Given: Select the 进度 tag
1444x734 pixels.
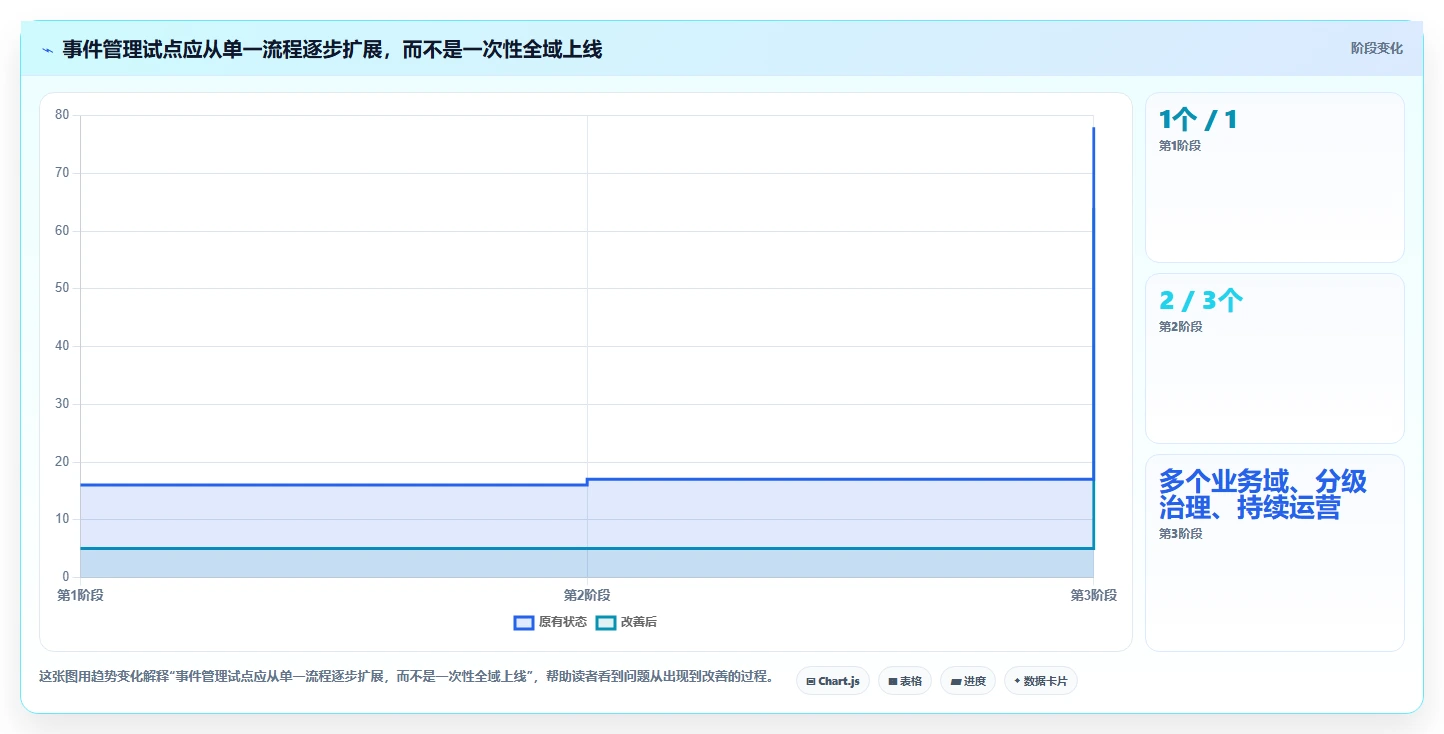Looking at the screenshot, I should point(968,681).
